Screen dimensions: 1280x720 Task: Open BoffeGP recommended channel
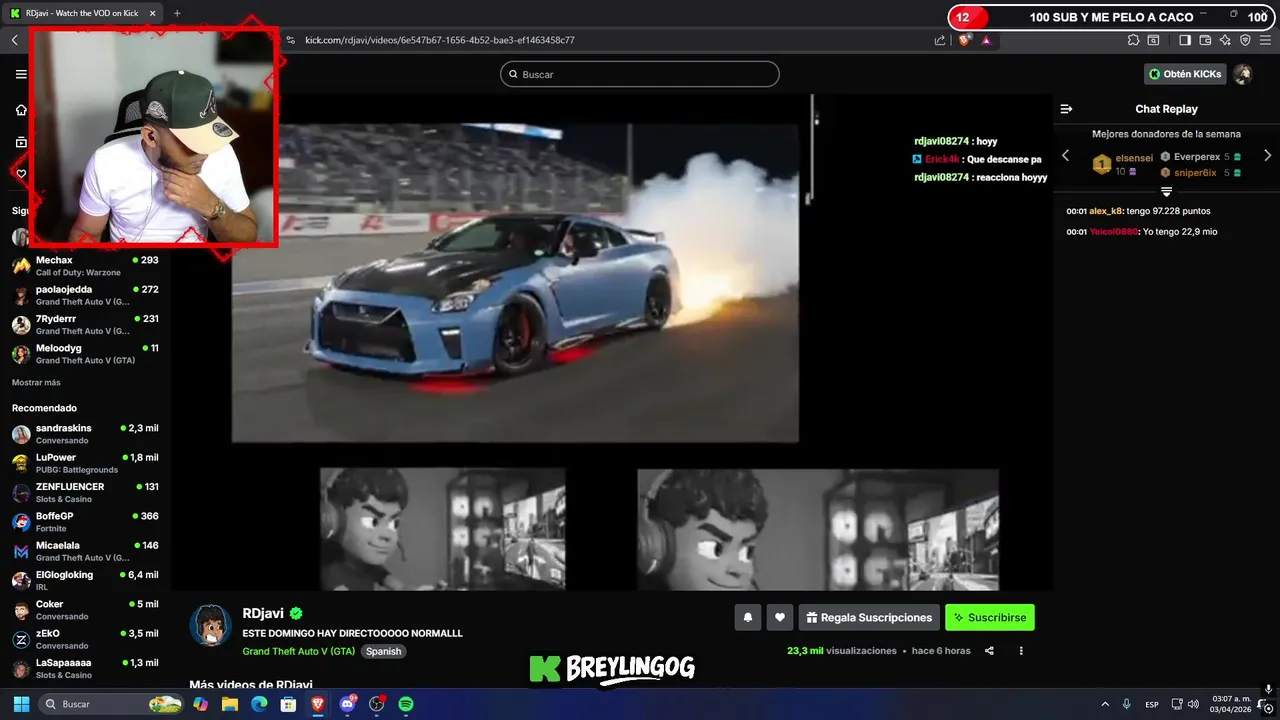click(x=85, y=522)
